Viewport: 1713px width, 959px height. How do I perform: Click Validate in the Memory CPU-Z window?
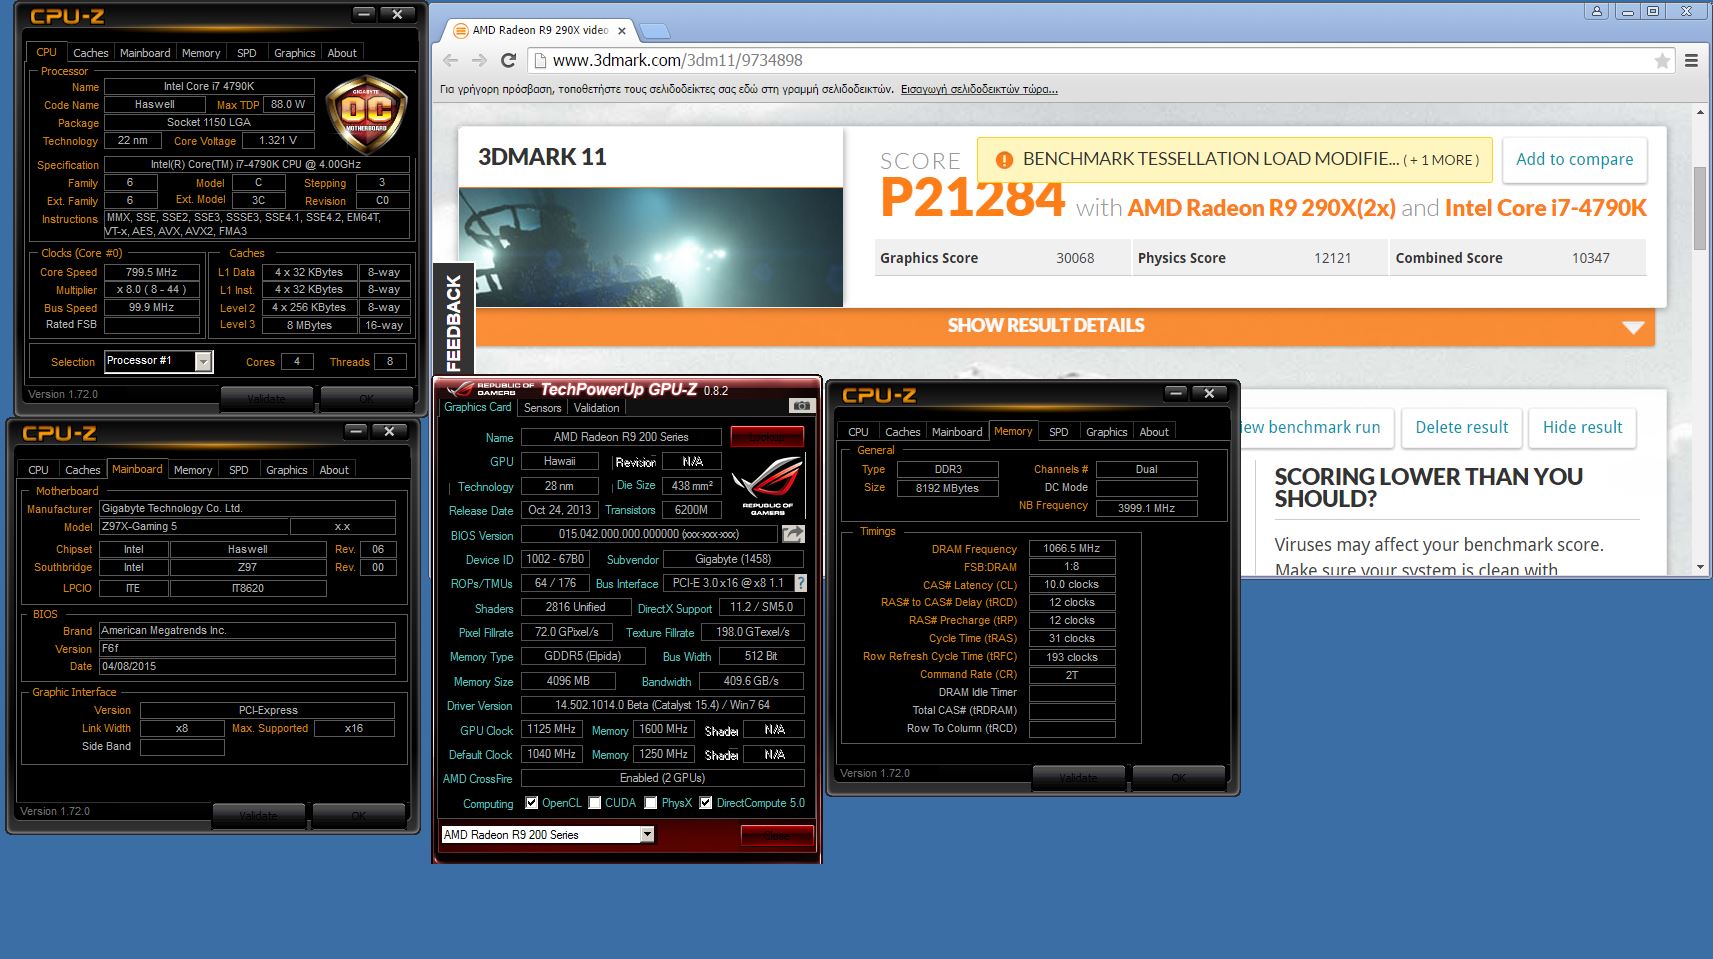(1078, 777)
